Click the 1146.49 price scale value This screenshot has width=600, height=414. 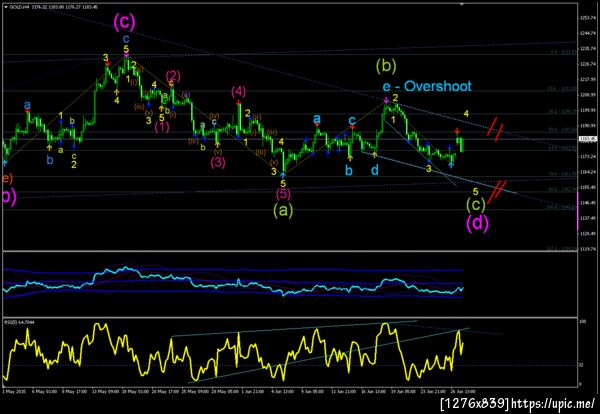587,202
